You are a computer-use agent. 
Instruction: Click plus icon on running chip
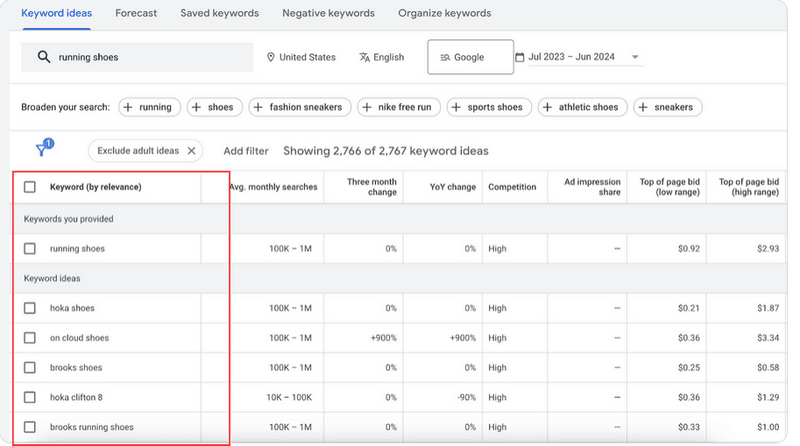128,107
